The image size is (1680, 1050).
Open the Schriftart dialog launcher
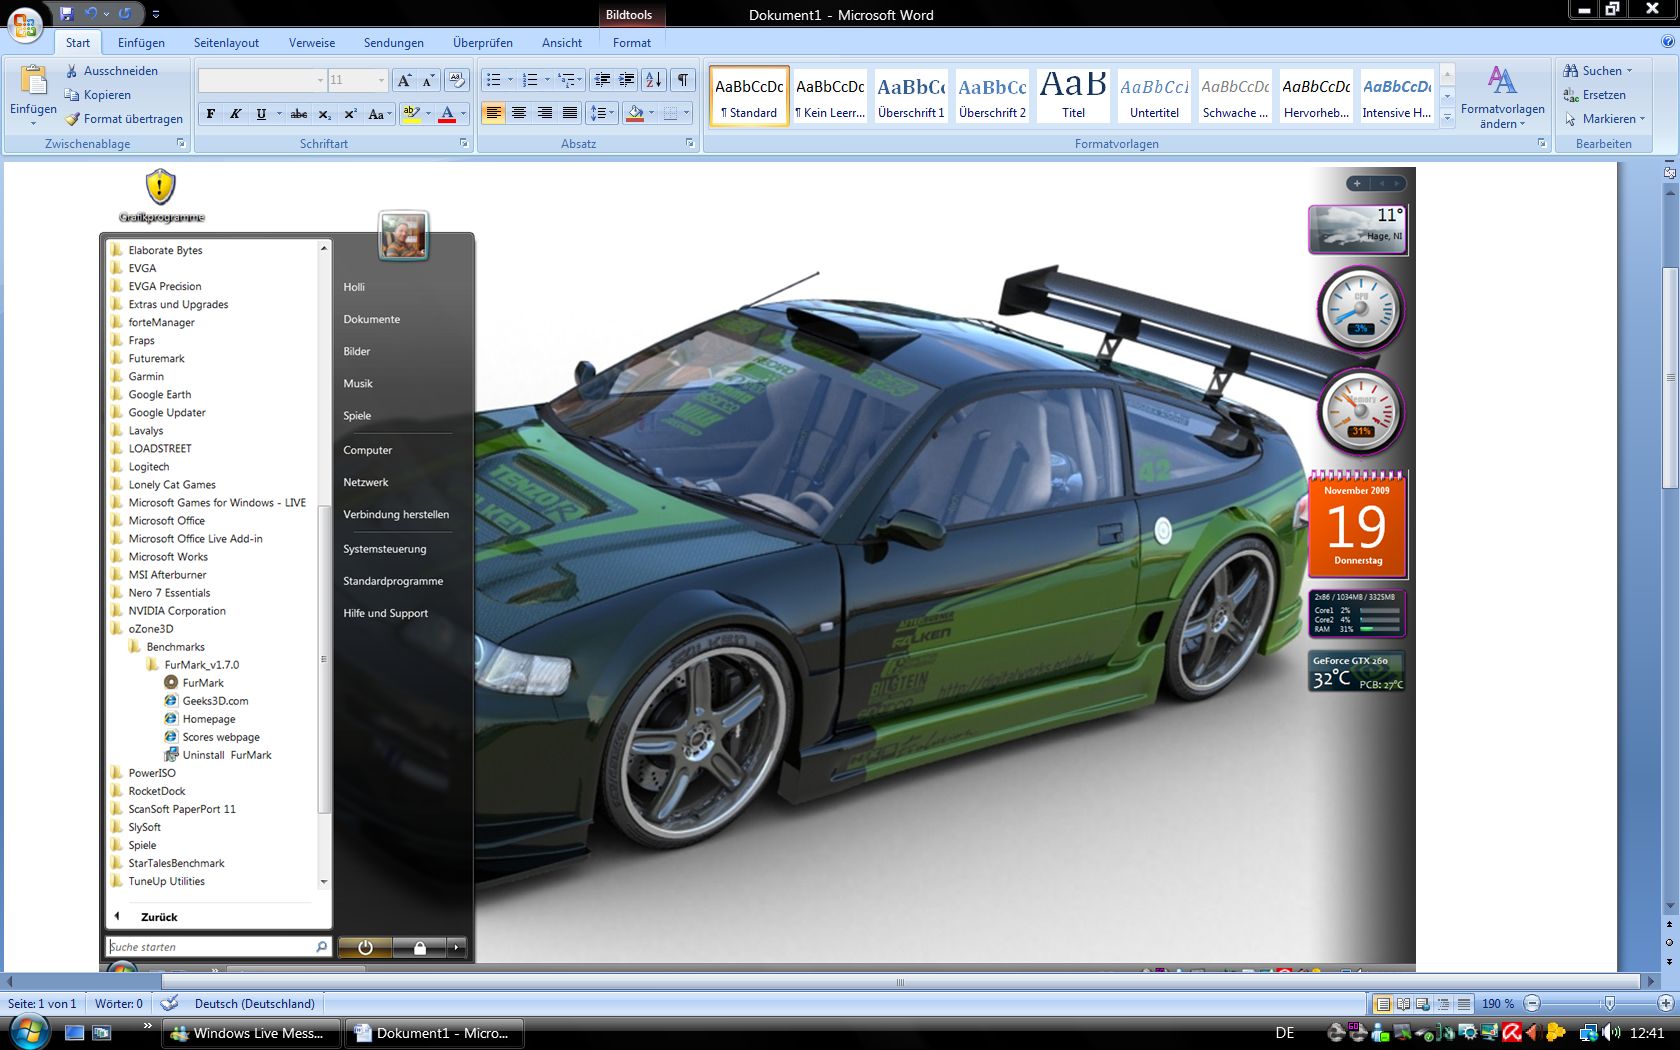coord(464,144)
